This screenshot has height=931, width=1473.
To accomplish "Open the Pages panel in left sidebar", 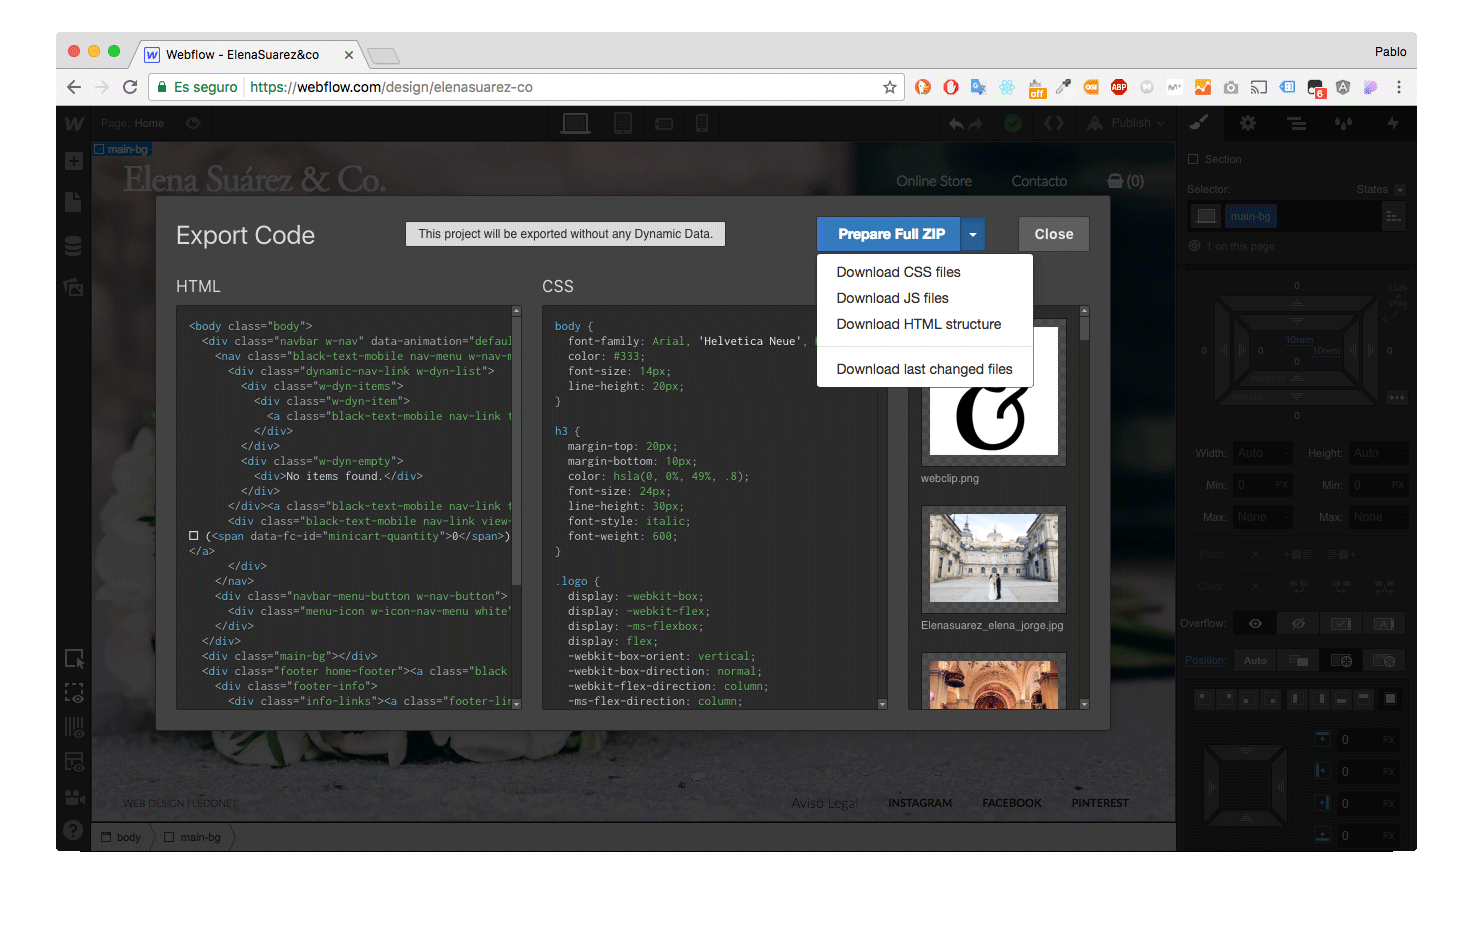I will click(73, 203).
